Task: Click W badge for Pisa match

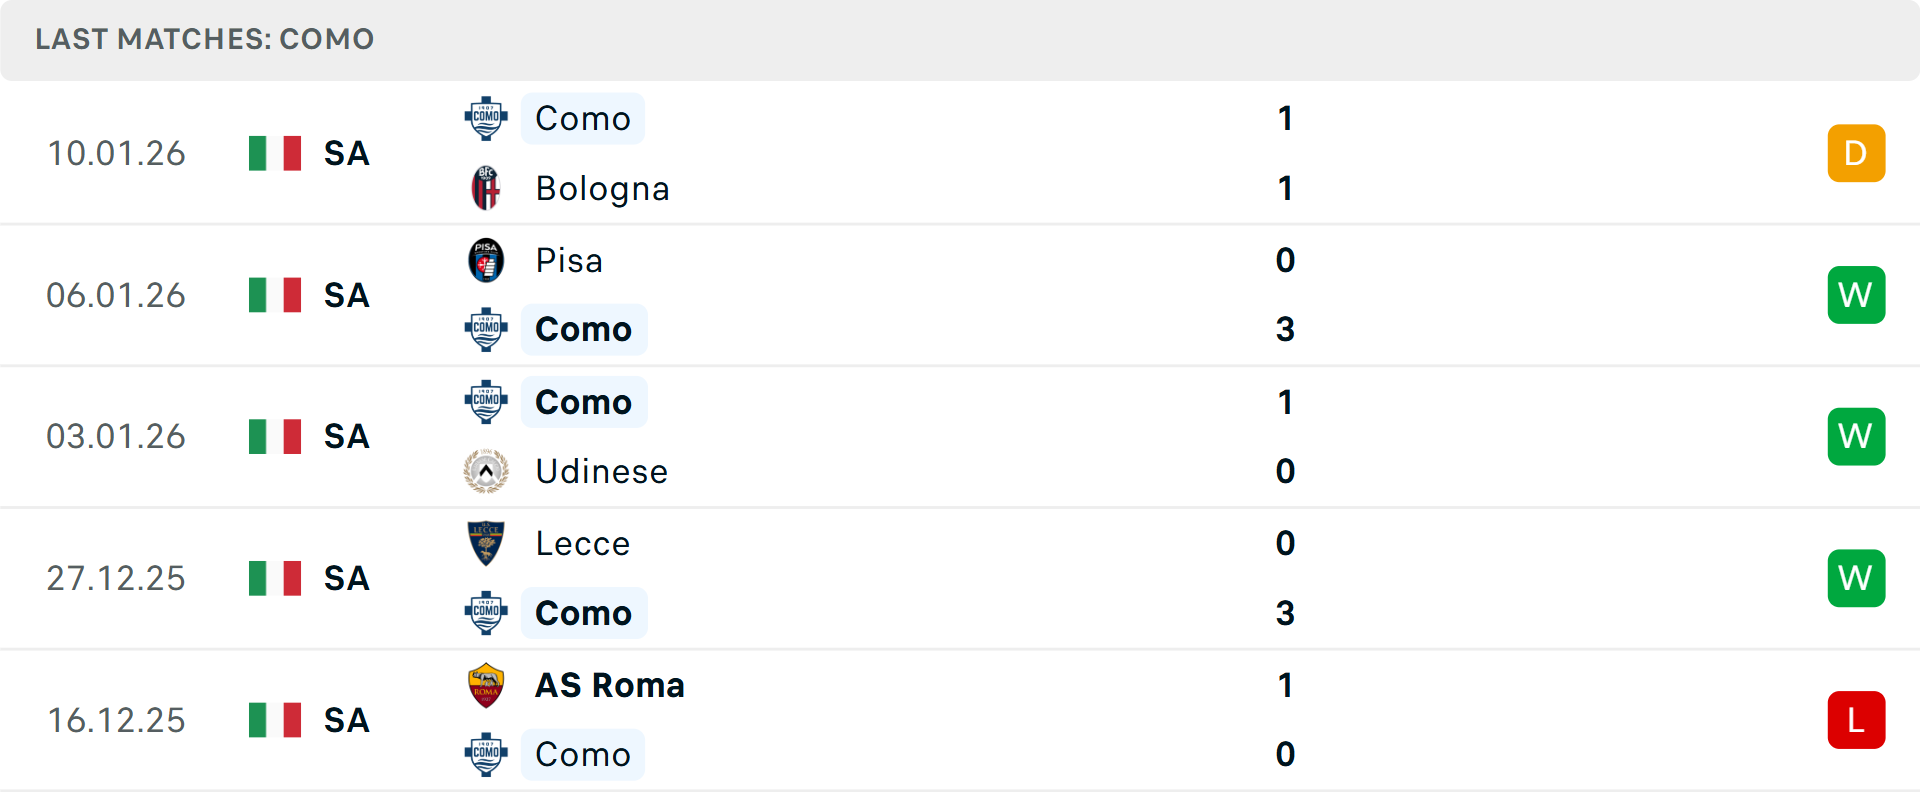Action: click(1856, 295)
